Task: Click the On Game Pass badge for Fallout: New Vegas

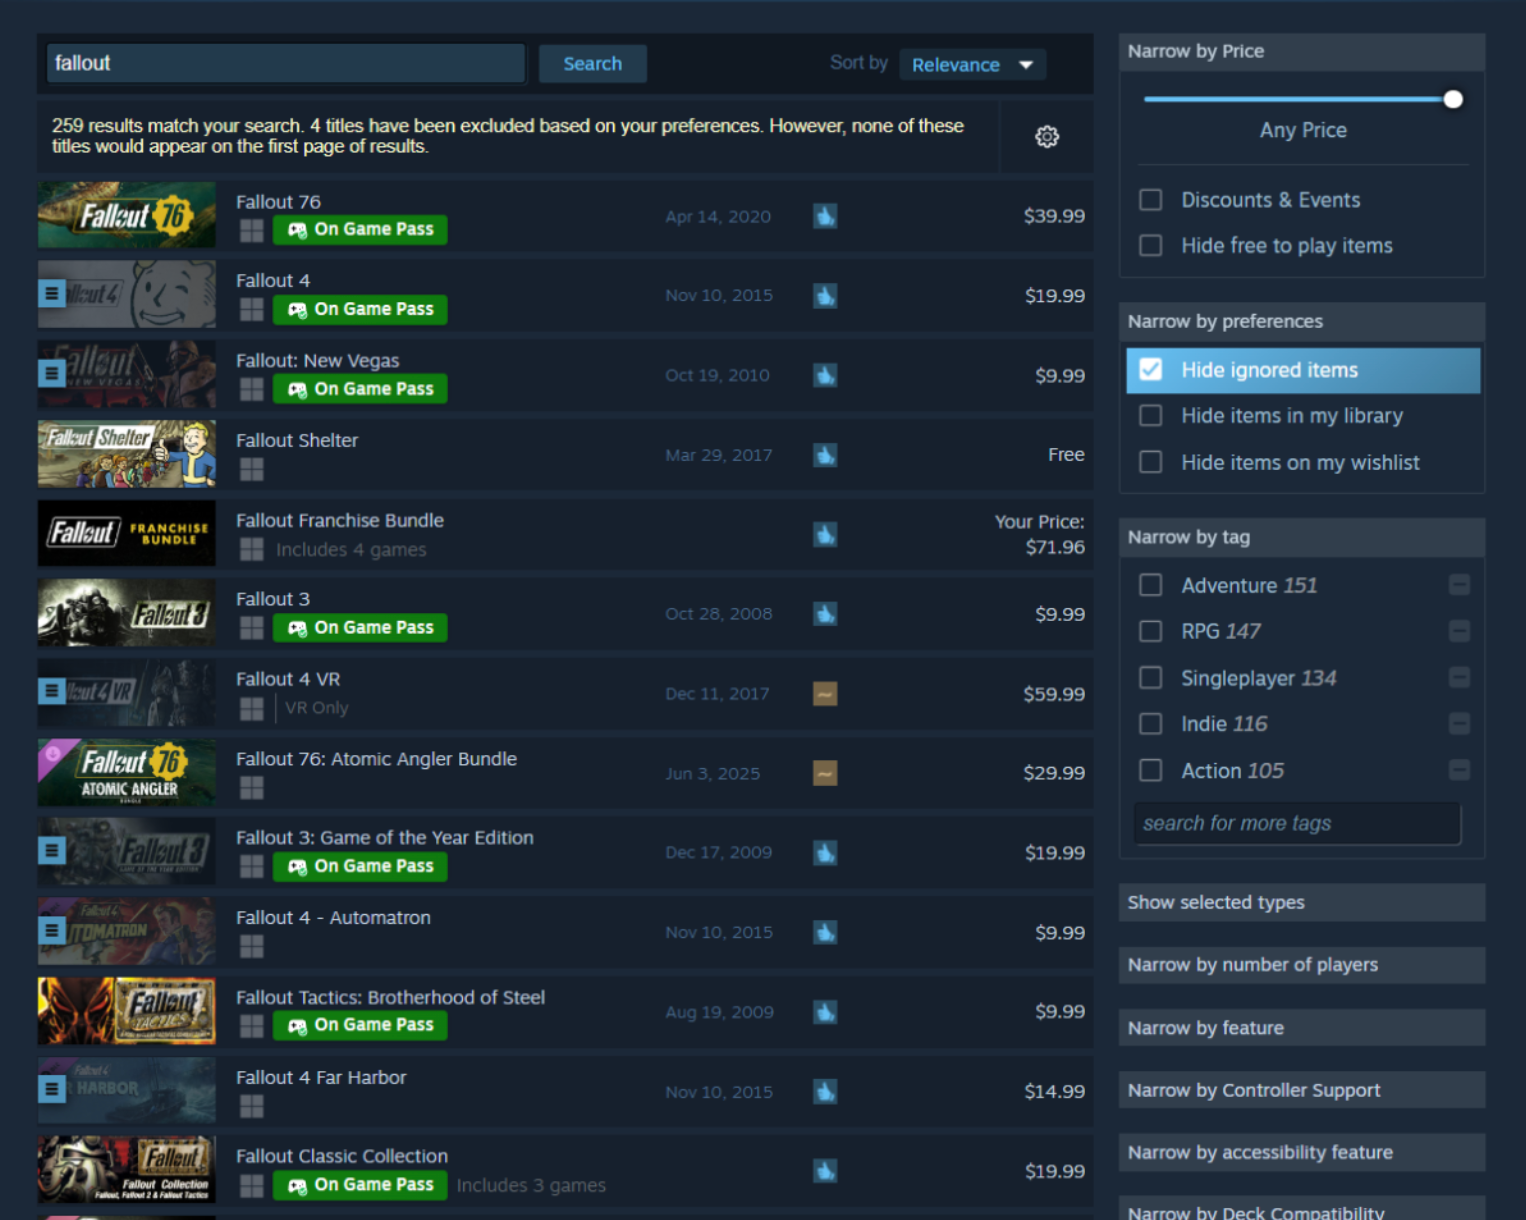Action: coord(360,389)
